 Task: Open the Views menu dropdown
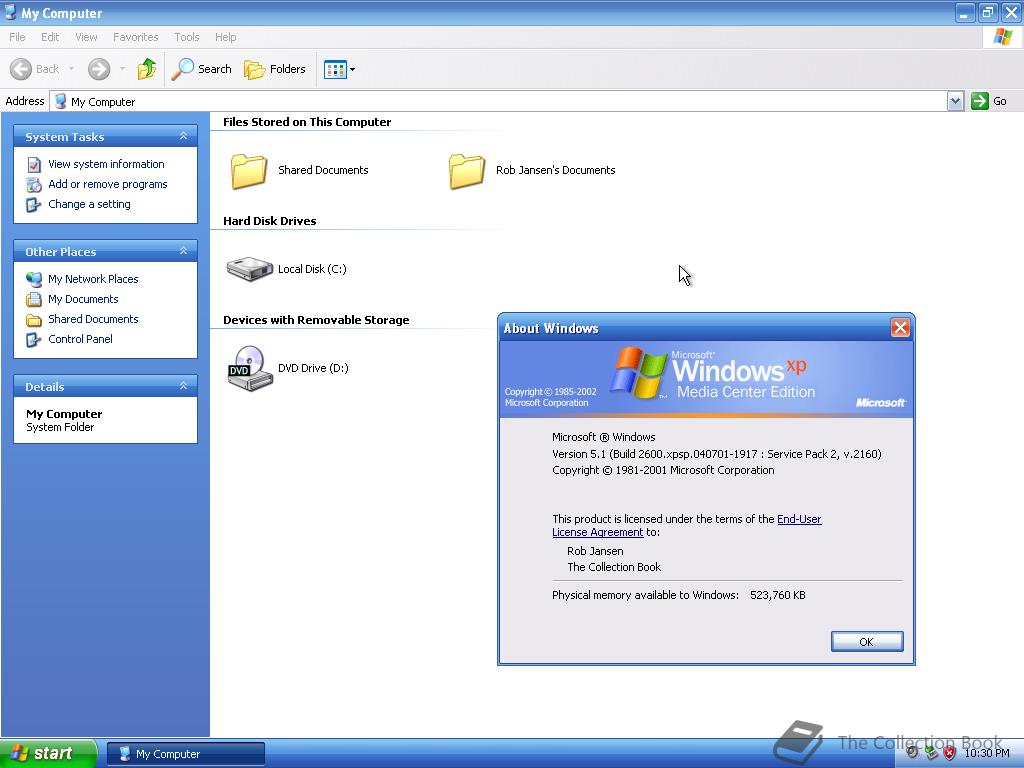point(351,69)
